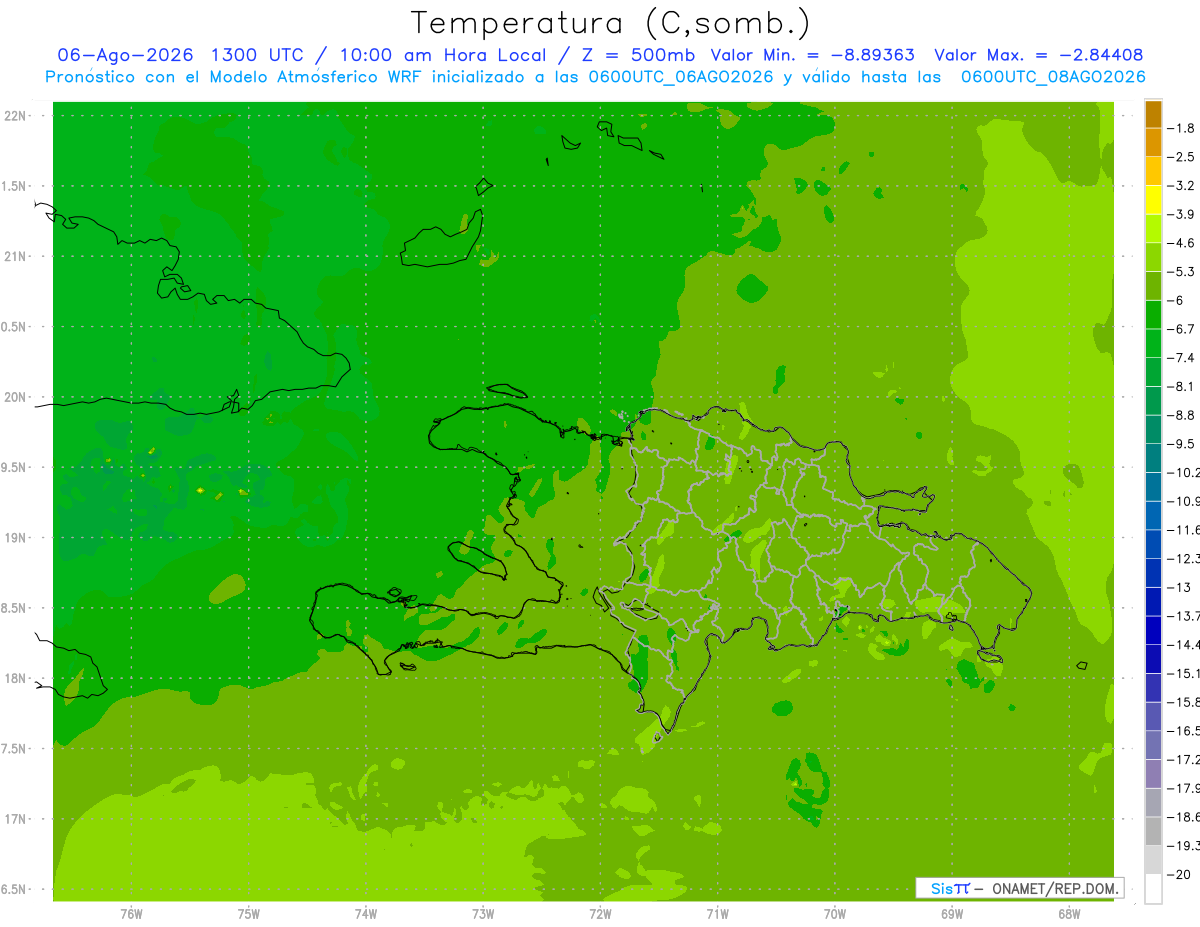Click the '-9.5' colorbar label
1200x927 pixels.
[x=1182, y=444]
